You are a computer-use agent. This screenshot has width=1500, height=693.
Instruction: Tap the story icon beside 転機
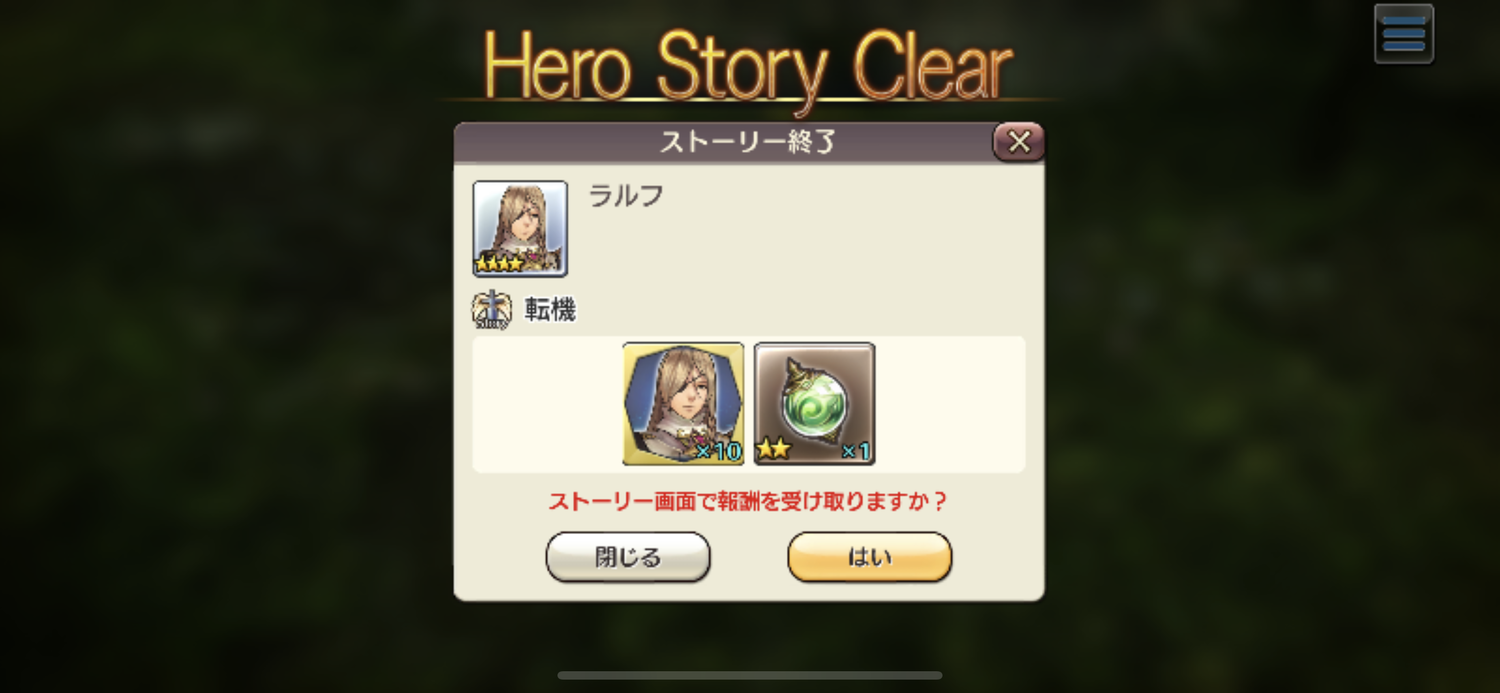(x=491, y=311)
